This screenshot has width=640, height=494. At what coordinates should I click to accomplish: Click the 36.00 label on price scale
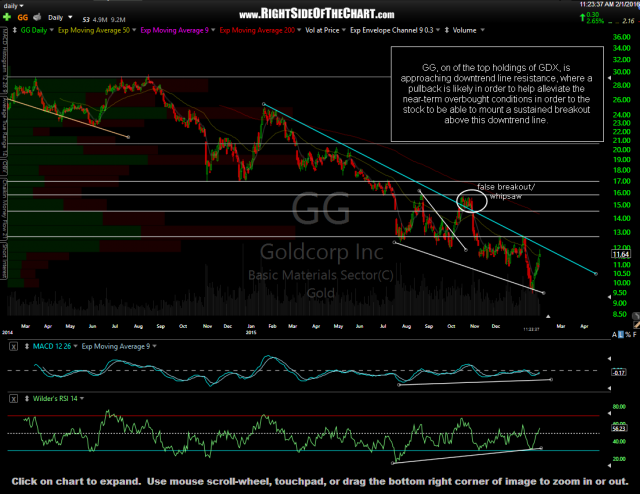tap(622, 37)
